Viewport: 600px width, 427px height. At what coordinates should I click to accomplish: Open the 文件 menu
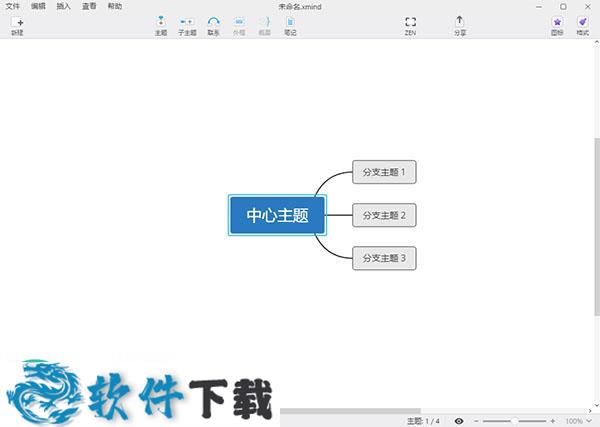pyautogui.click(x=12, y=6)
